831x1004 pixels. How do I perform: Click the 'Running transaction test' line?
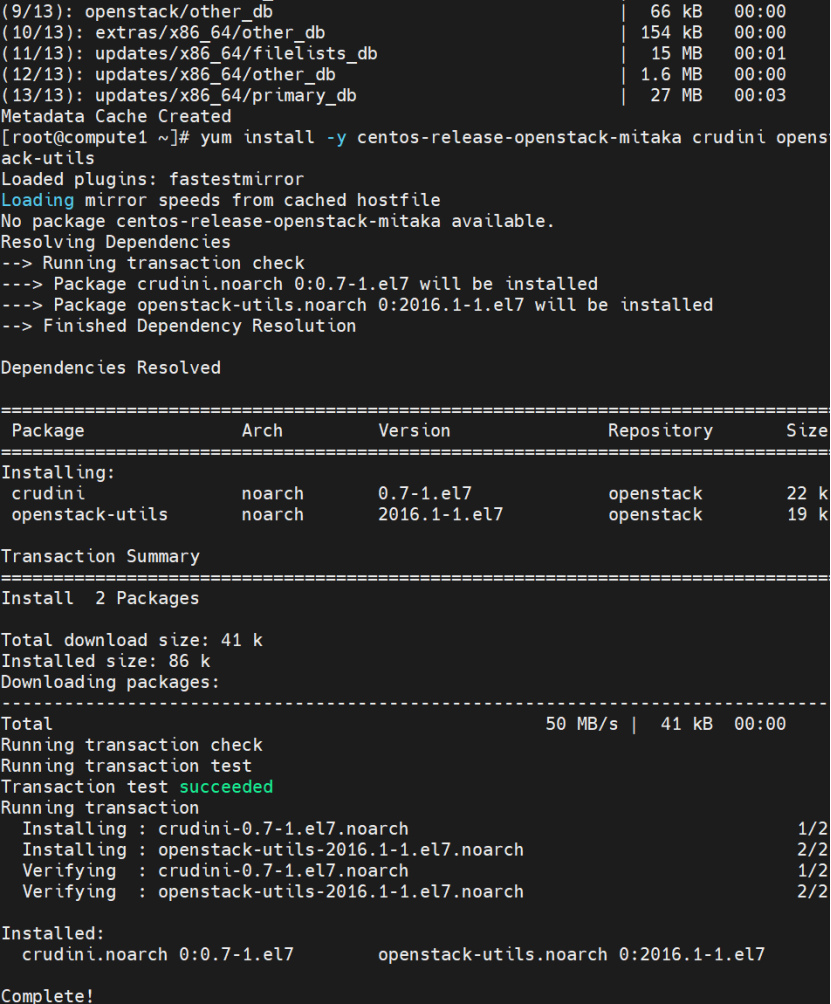[126, 766]
